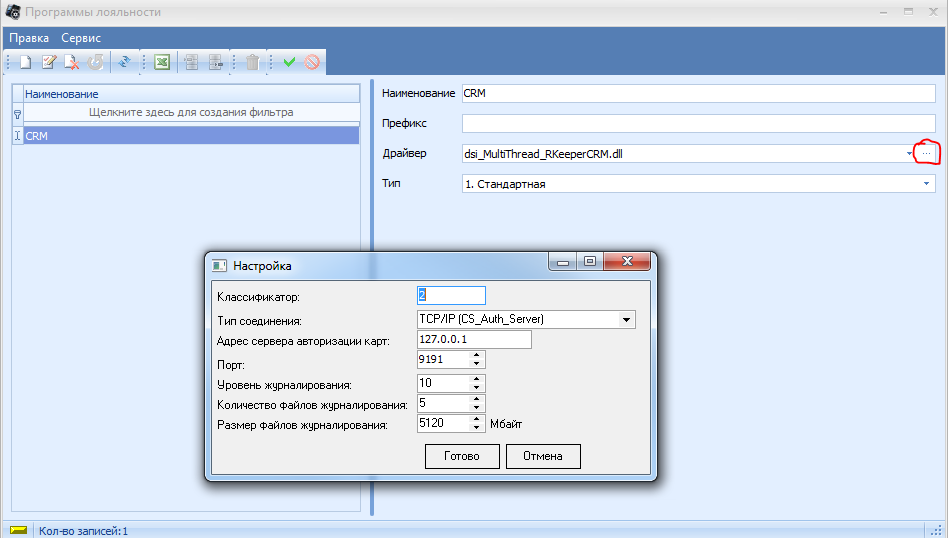Open the Сервис menu
The height and width of the screenshot is (538, 948).
click(x=81, y=38)
